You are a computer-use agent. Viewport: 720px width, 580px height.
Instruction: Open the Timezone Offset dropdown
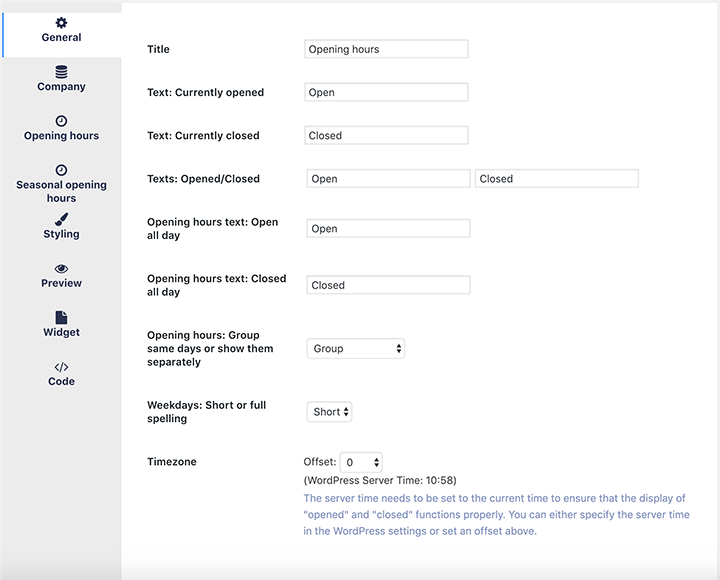[361, 462]
